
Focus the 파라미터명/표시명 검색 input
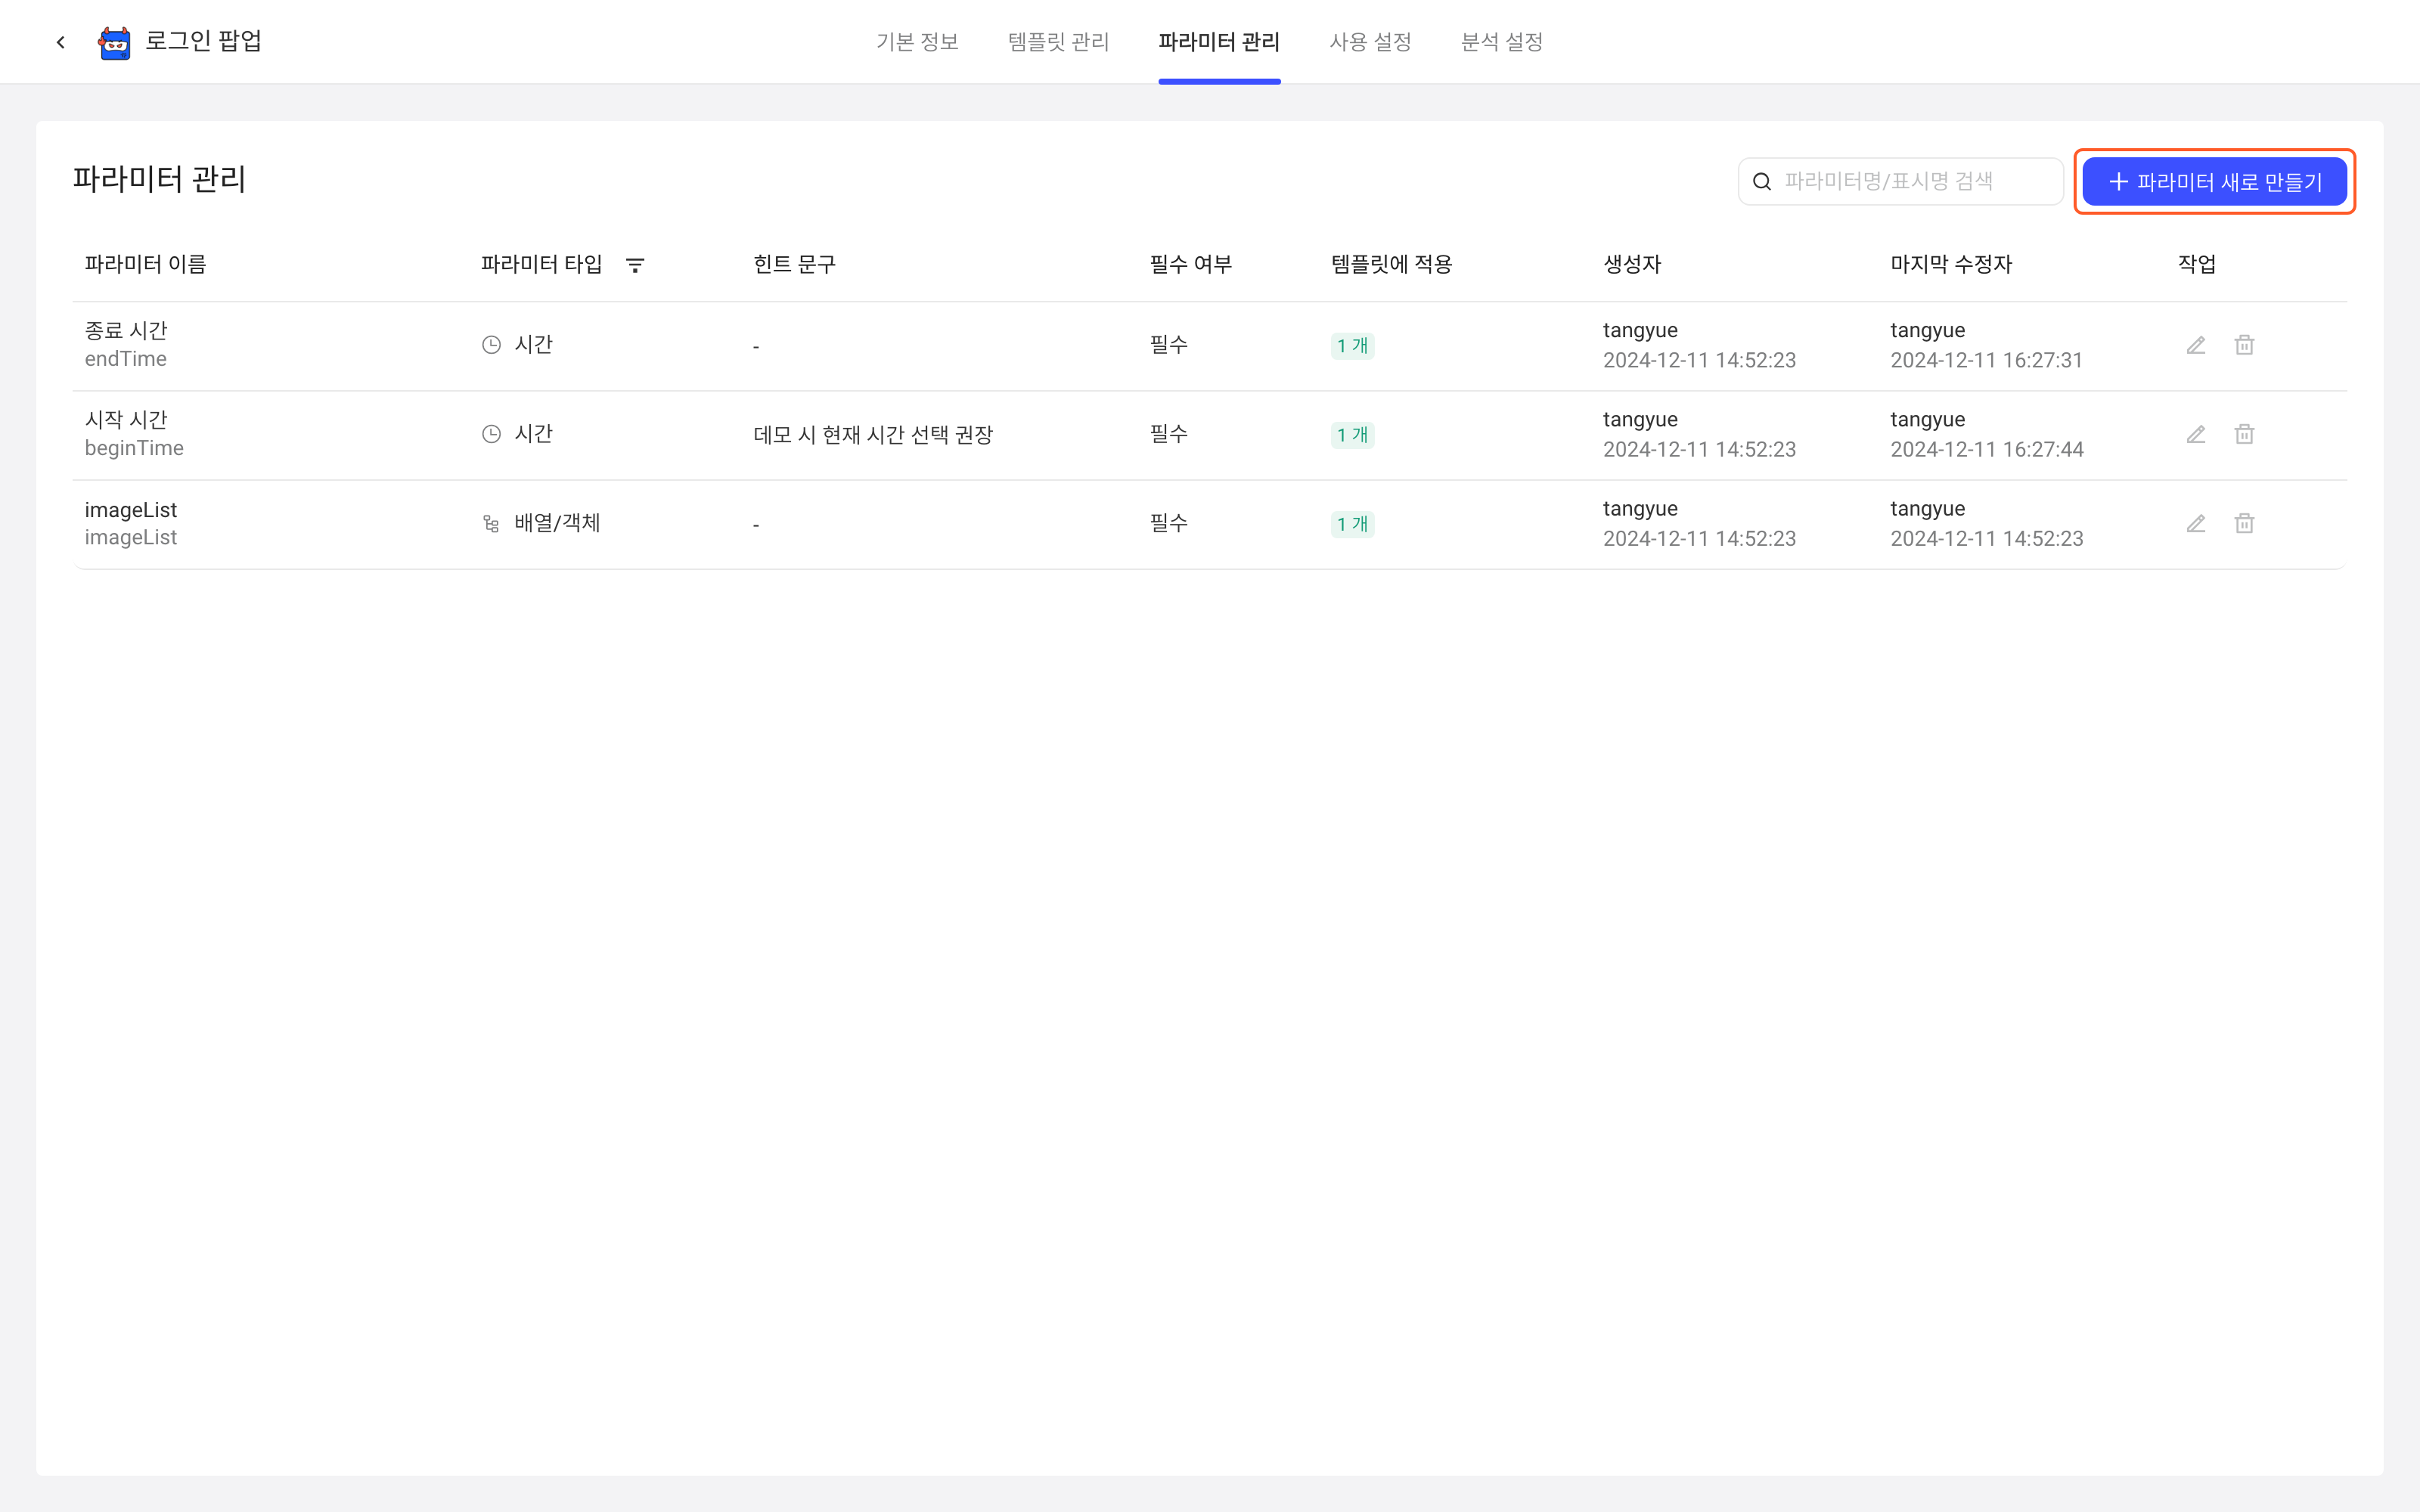(1900, 182)
